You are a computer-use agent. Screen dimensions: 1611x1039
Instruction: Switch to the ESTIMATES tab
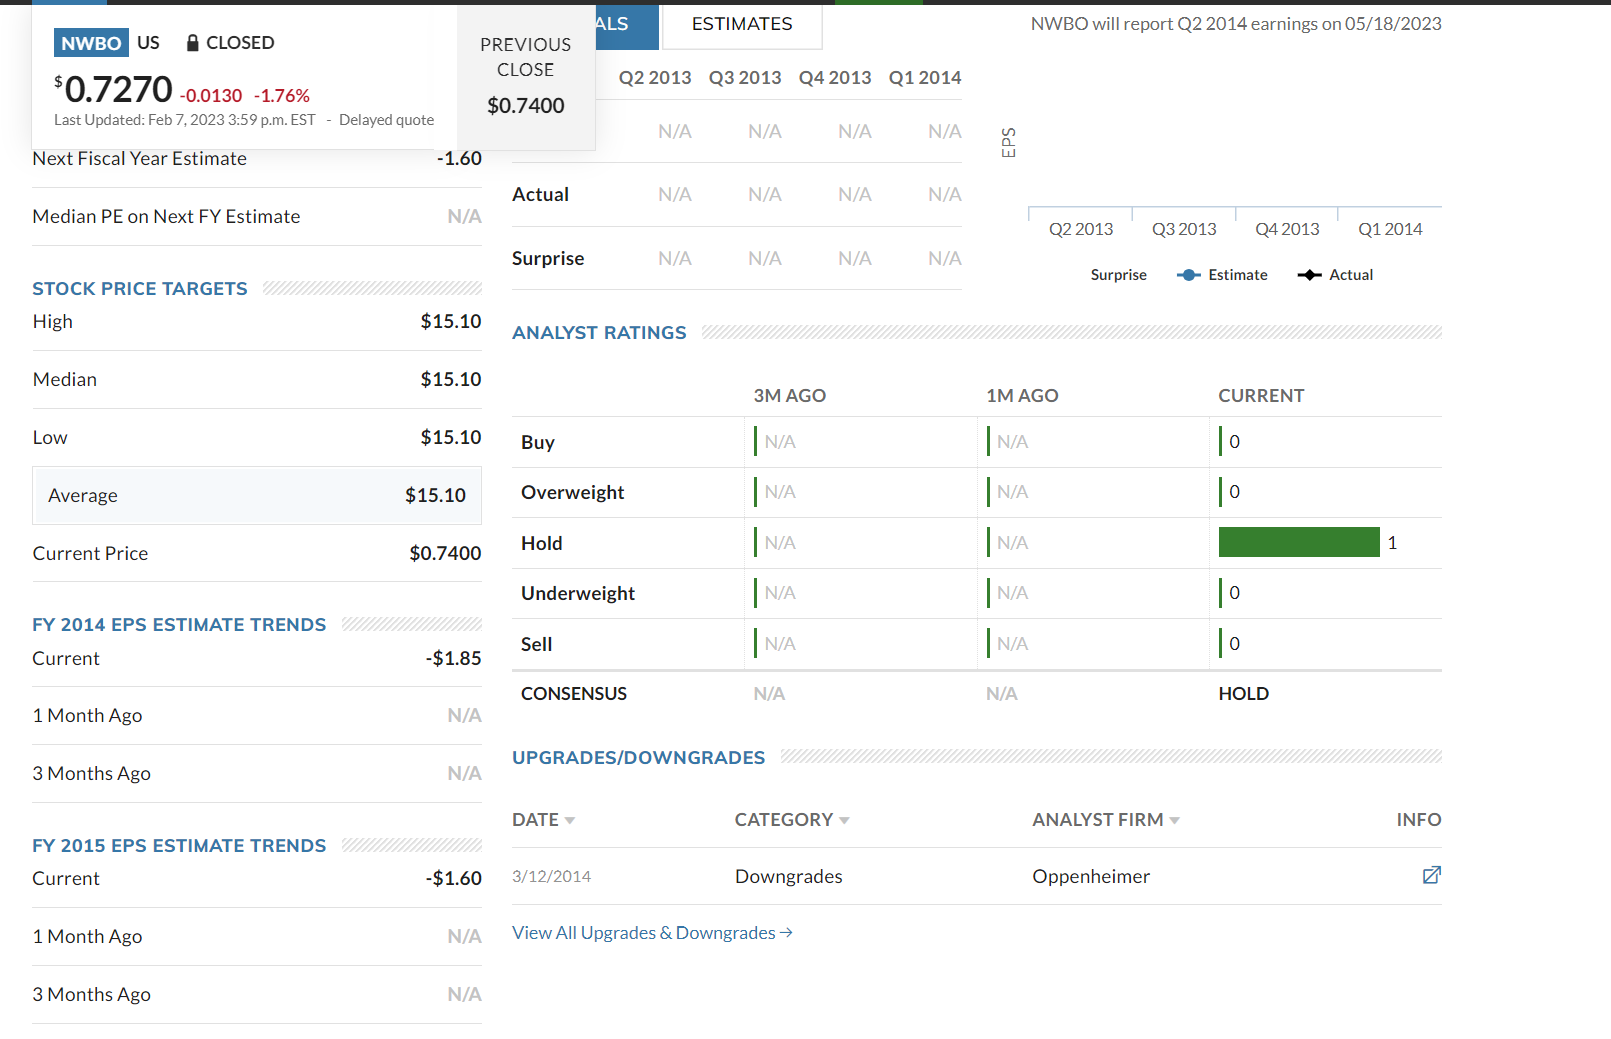coord(742,24)
